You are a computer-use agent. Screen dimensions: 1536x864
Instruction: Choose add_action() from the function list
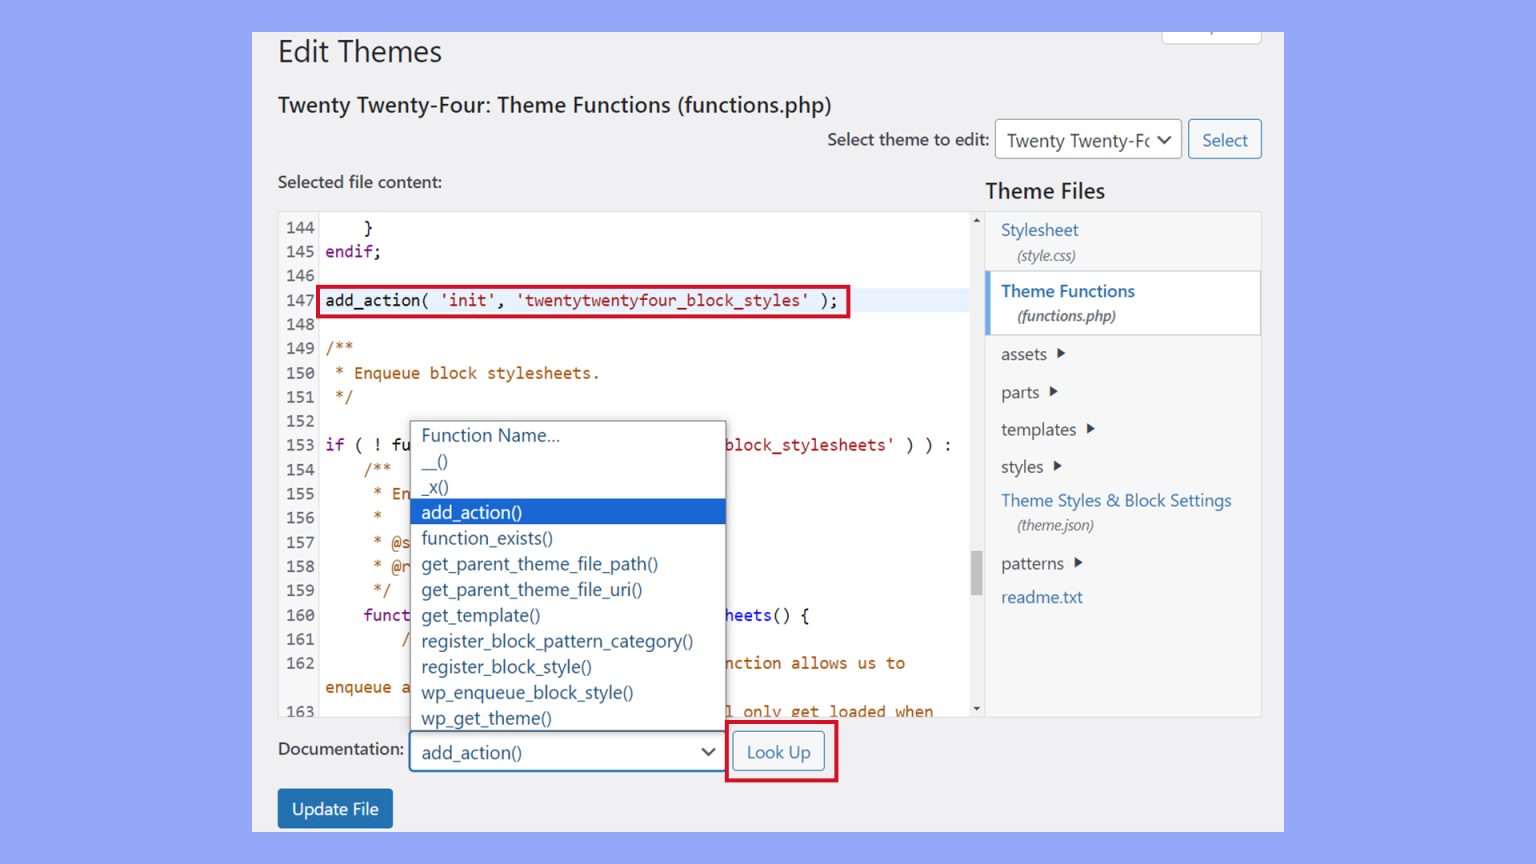tap(470, 512)
